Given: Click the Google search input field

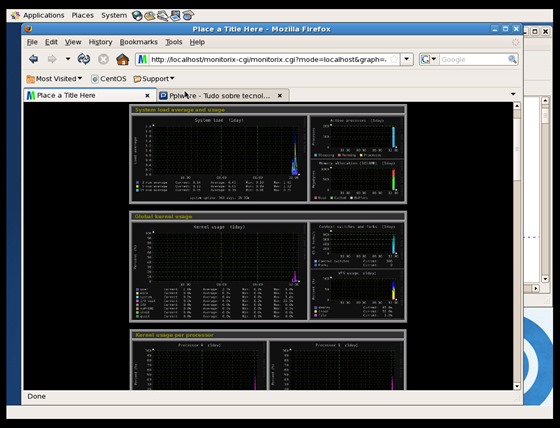Looking at the screenshot, I should [473, 59].
